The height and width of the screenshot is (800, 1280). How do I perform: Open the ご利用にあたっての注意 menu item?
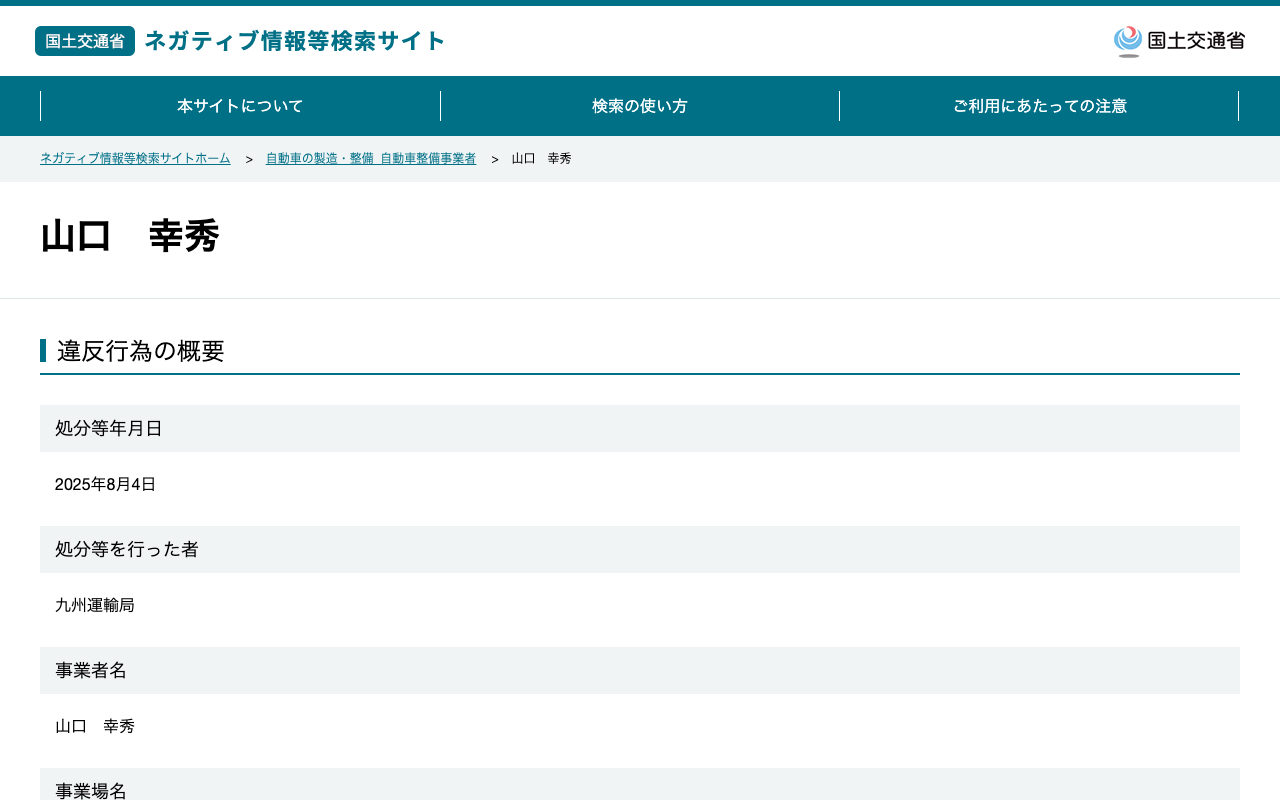(x=1039, y=106)
